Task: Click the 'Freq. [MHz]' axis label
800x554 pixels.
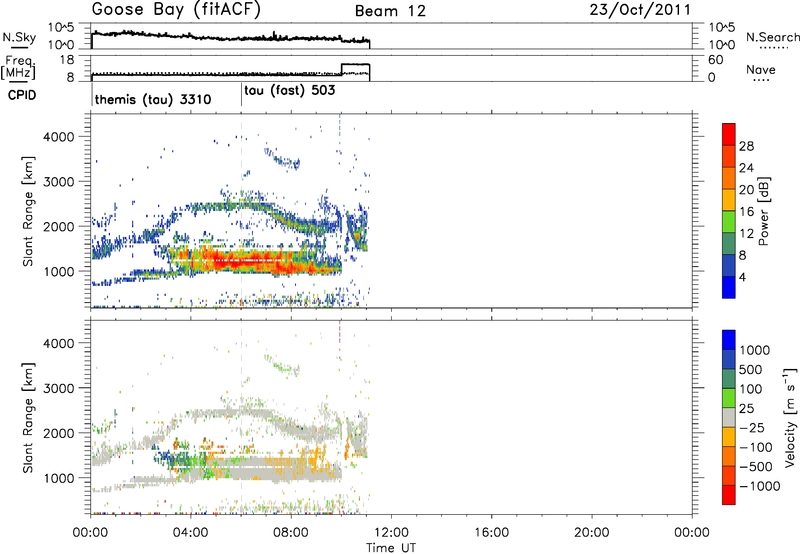Action: pyautogui.click(x=18, y=67)
